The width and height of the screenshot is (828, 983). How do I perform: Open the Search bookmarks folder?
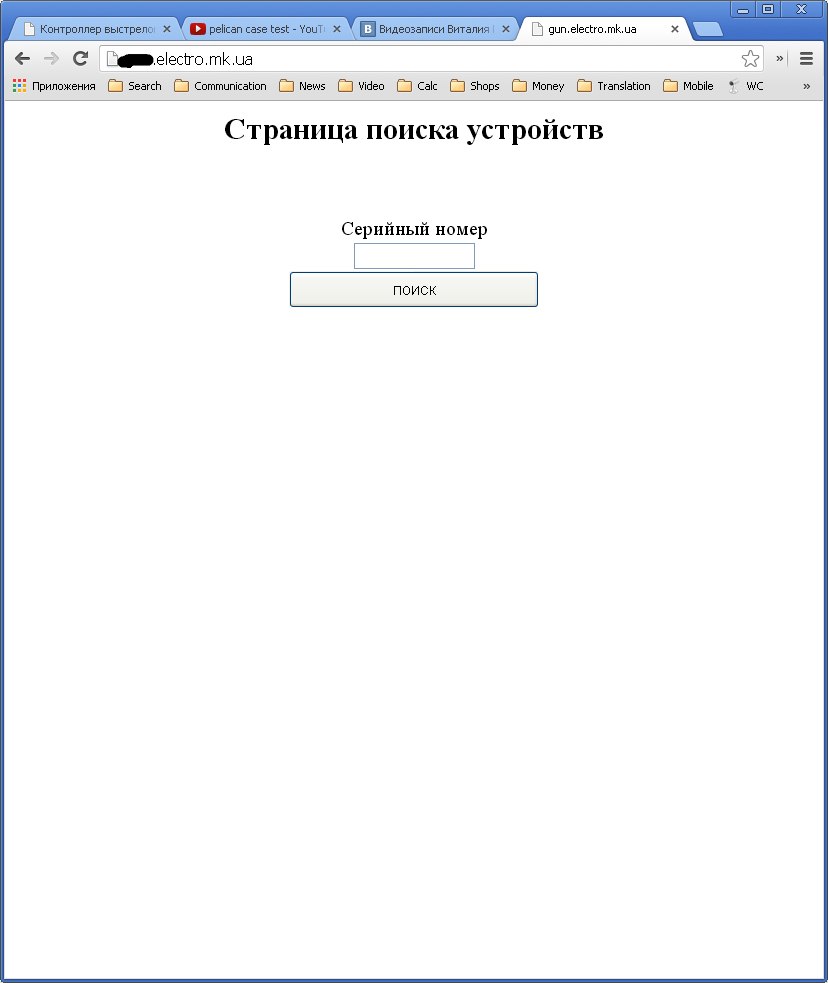pos(135,86)
